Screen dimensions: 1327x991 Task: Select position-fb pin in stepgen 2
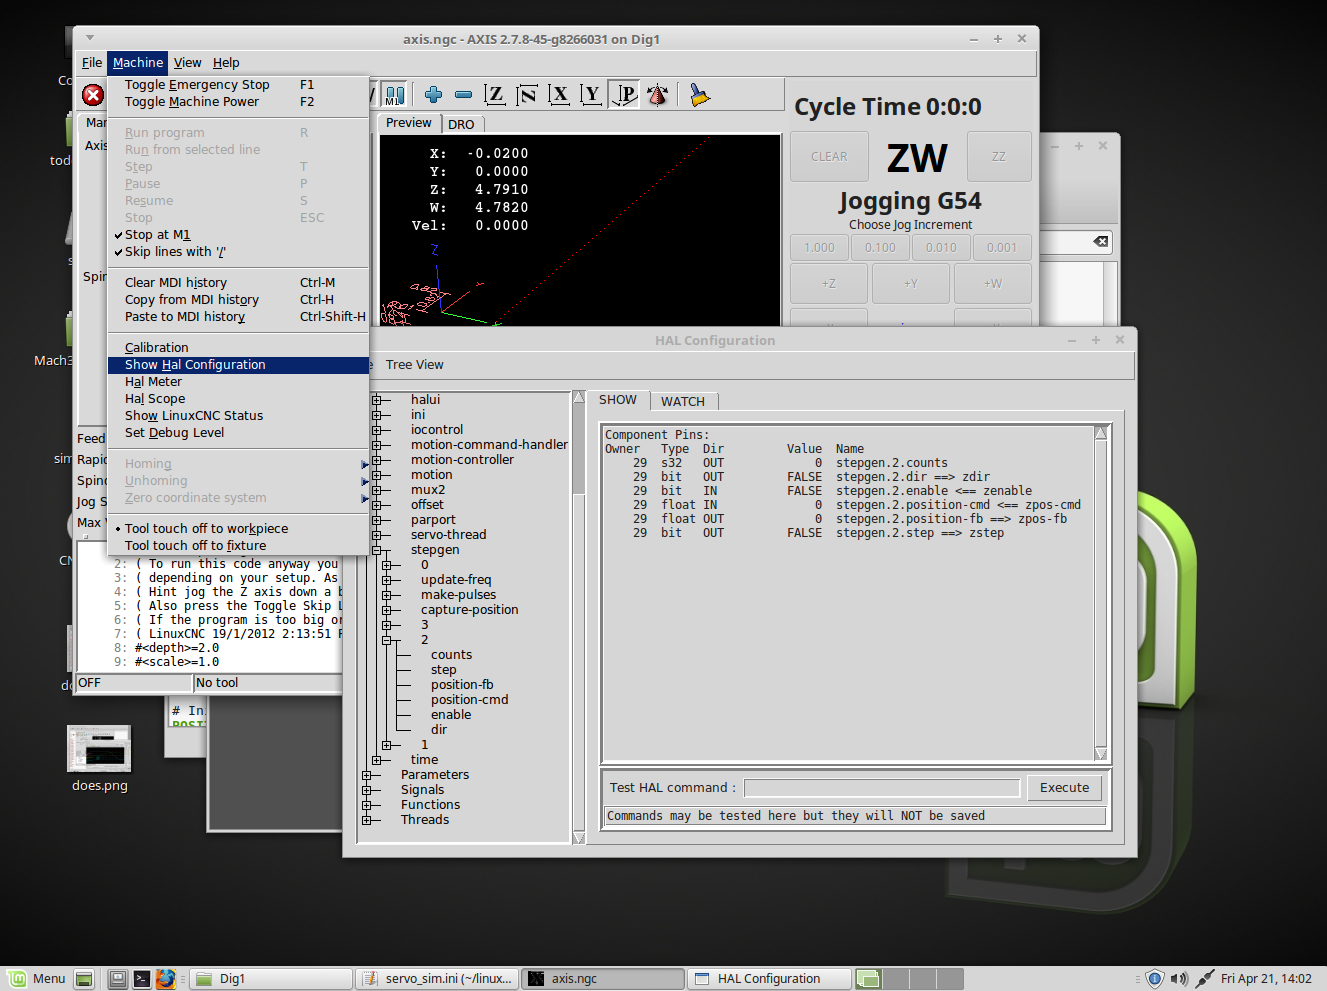[x=462, y=685]
